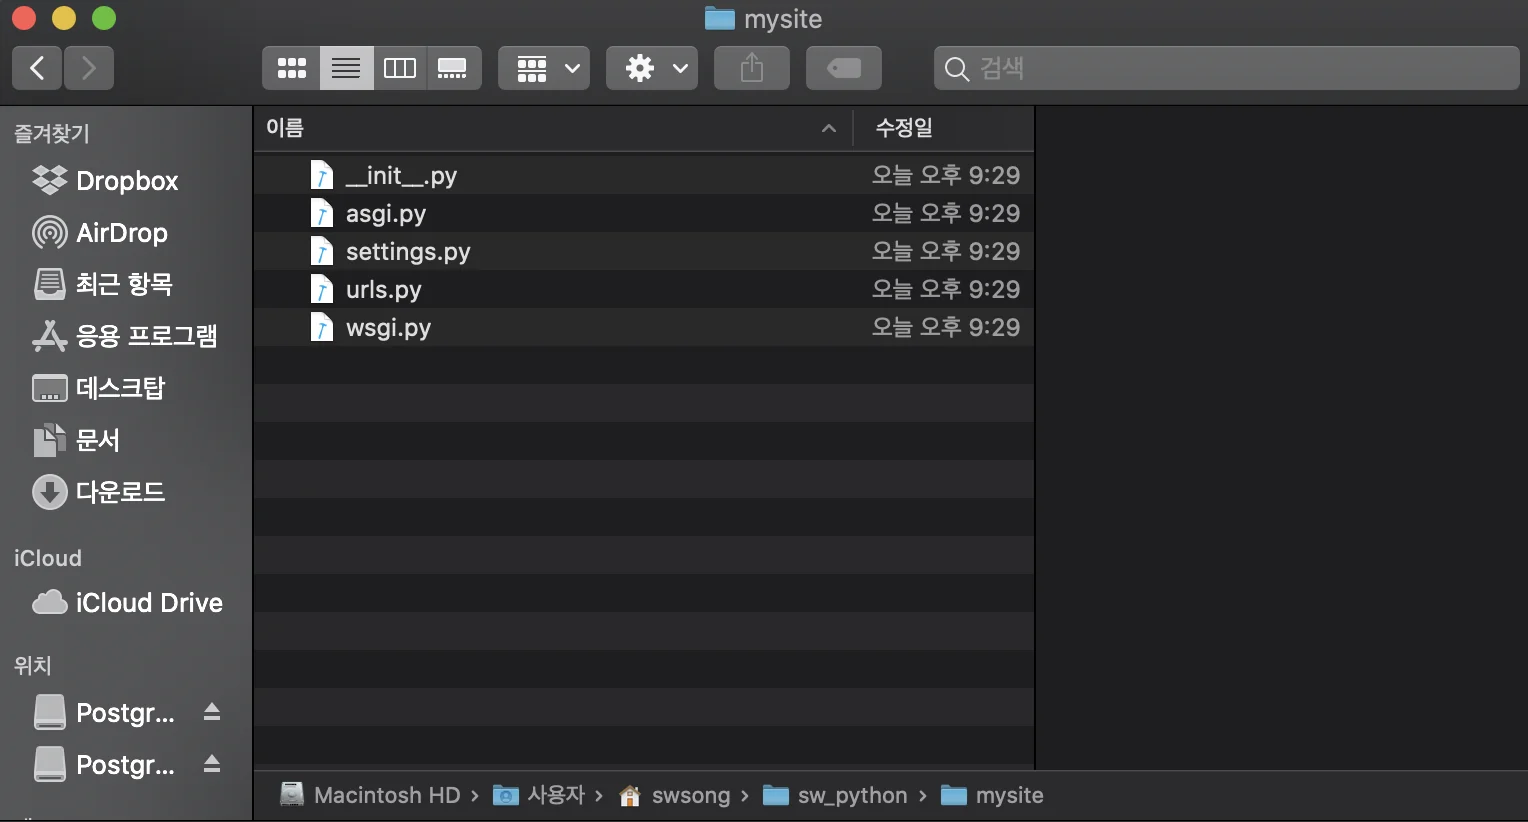Open iCloud Drive in sidebar
This screenshot has width=1528, height=822.
point(148,603)
